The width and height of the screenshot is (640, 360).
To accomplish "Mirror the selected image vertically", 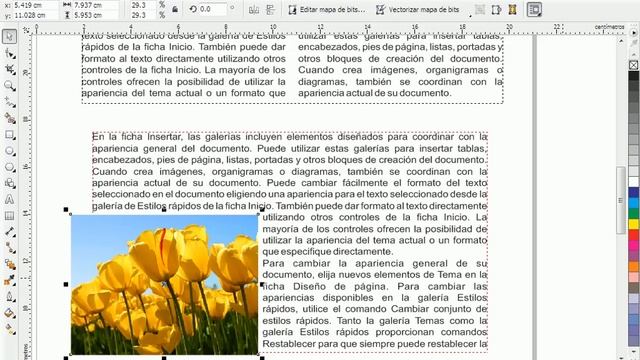I will [x=270, y=10].
